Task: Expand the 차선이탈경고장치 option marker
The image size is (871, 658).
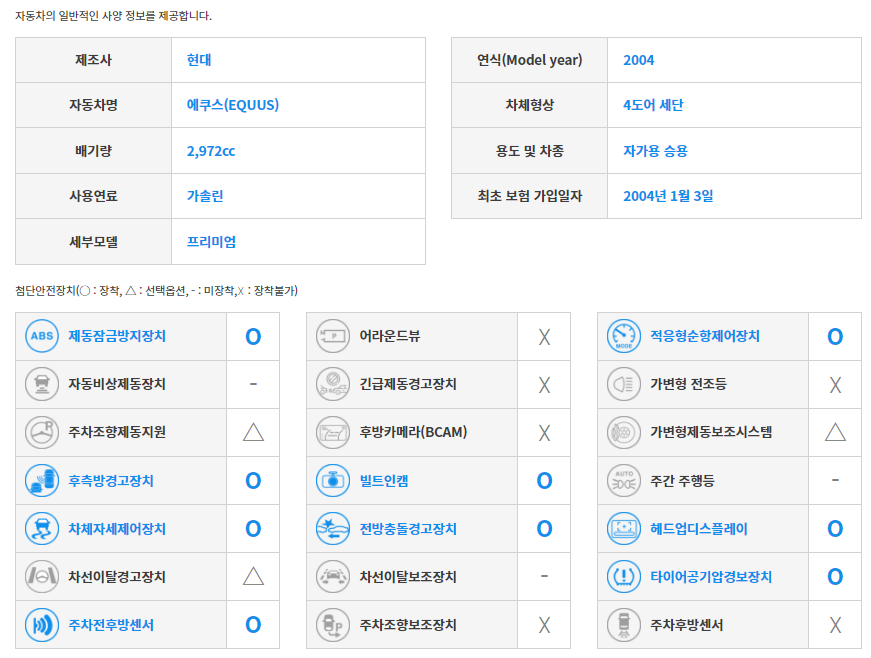Action: point(252,577)
